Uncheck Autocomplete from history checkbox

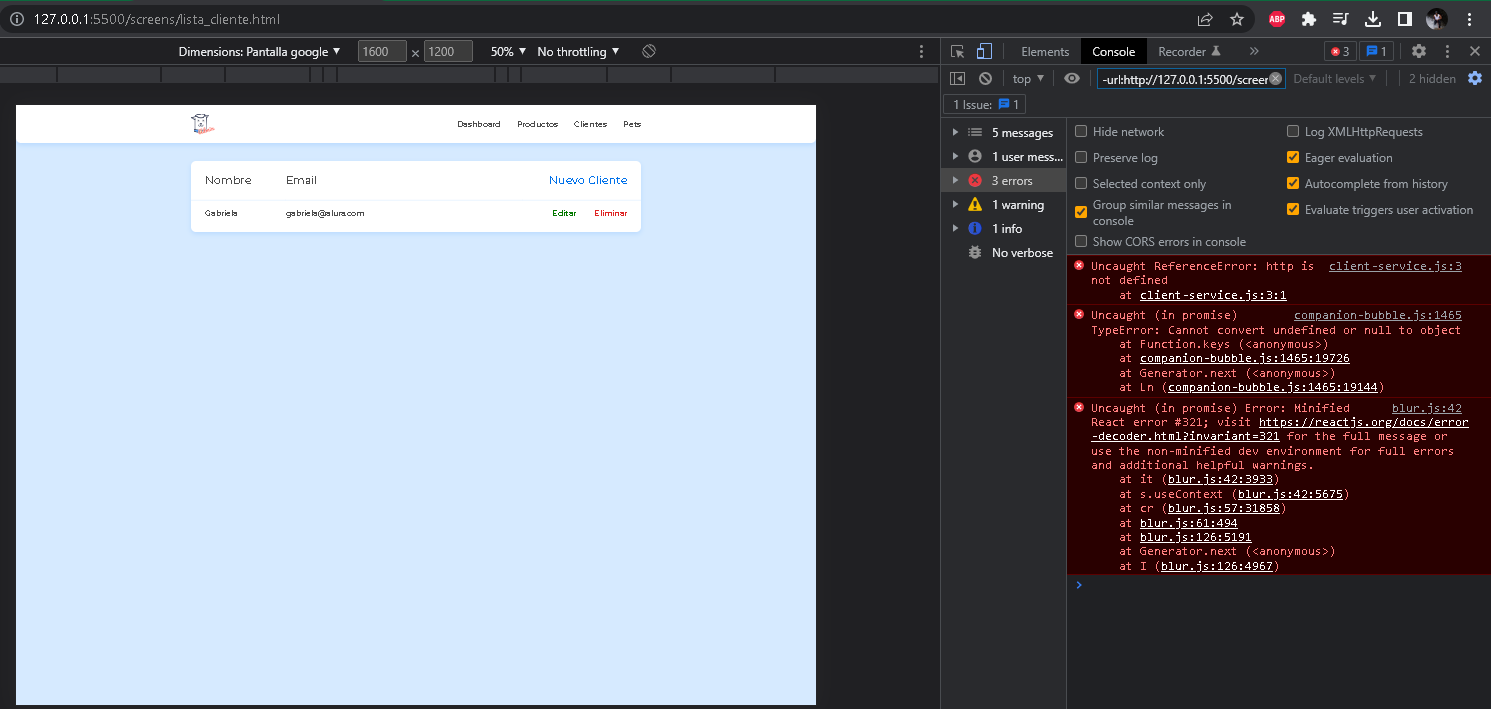coord(1293,183)
